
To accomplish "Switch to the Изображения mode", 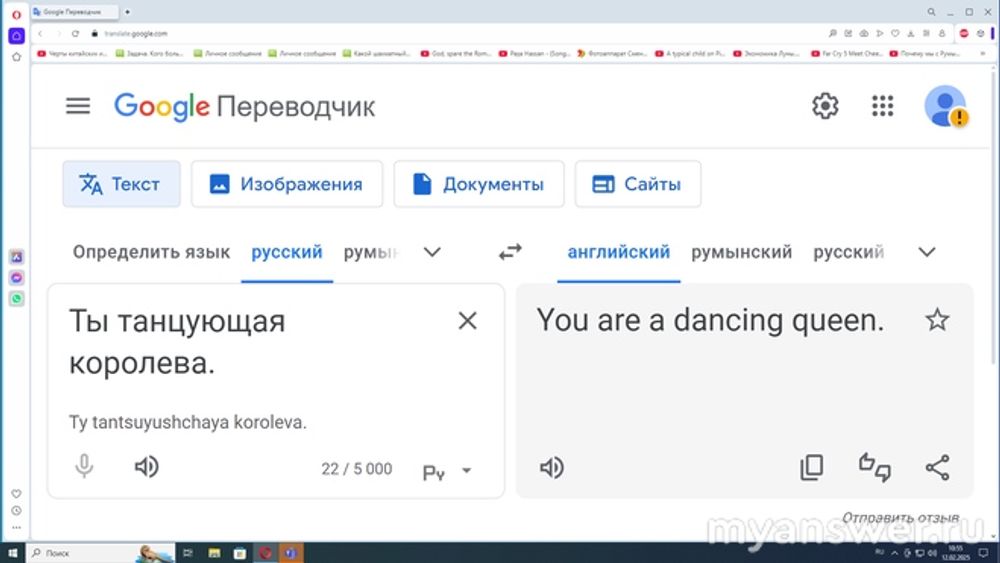I will click(x=287, y=184).
